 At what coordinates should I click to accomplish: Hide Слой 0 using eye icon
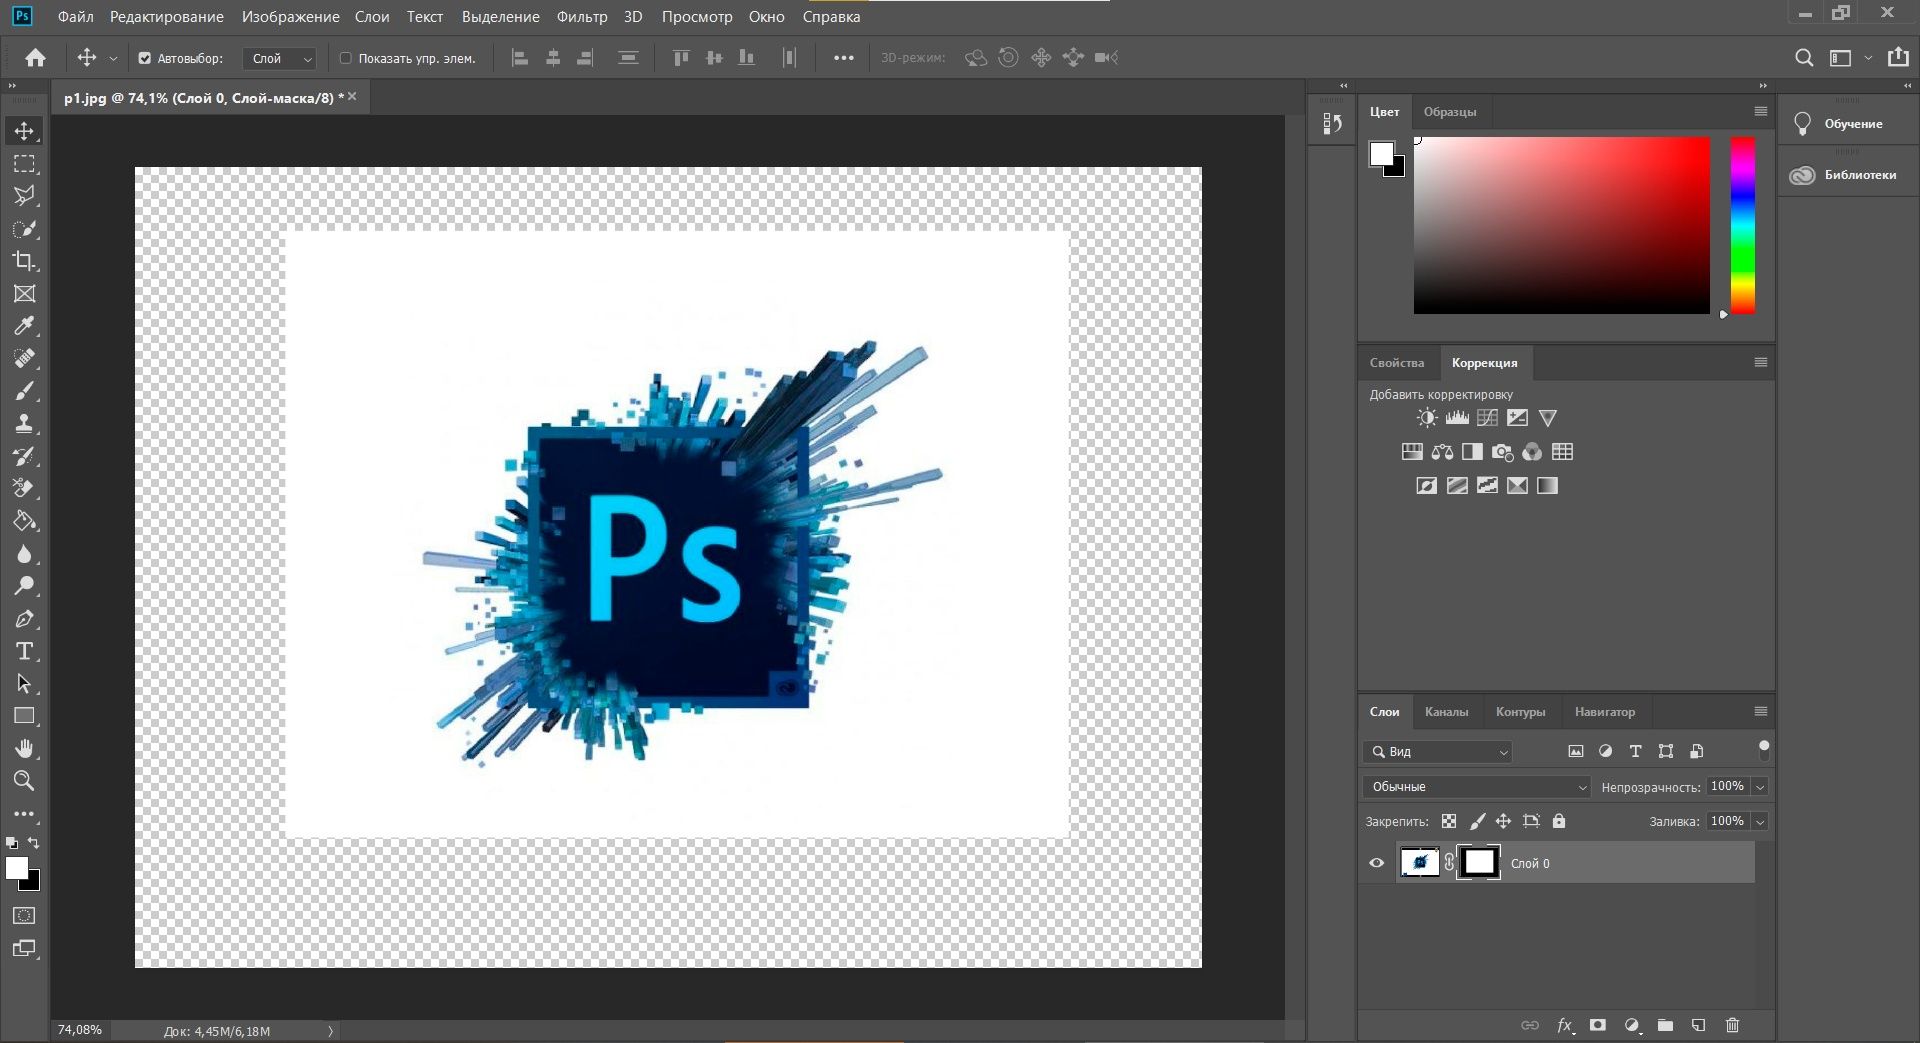point(1377,863)
